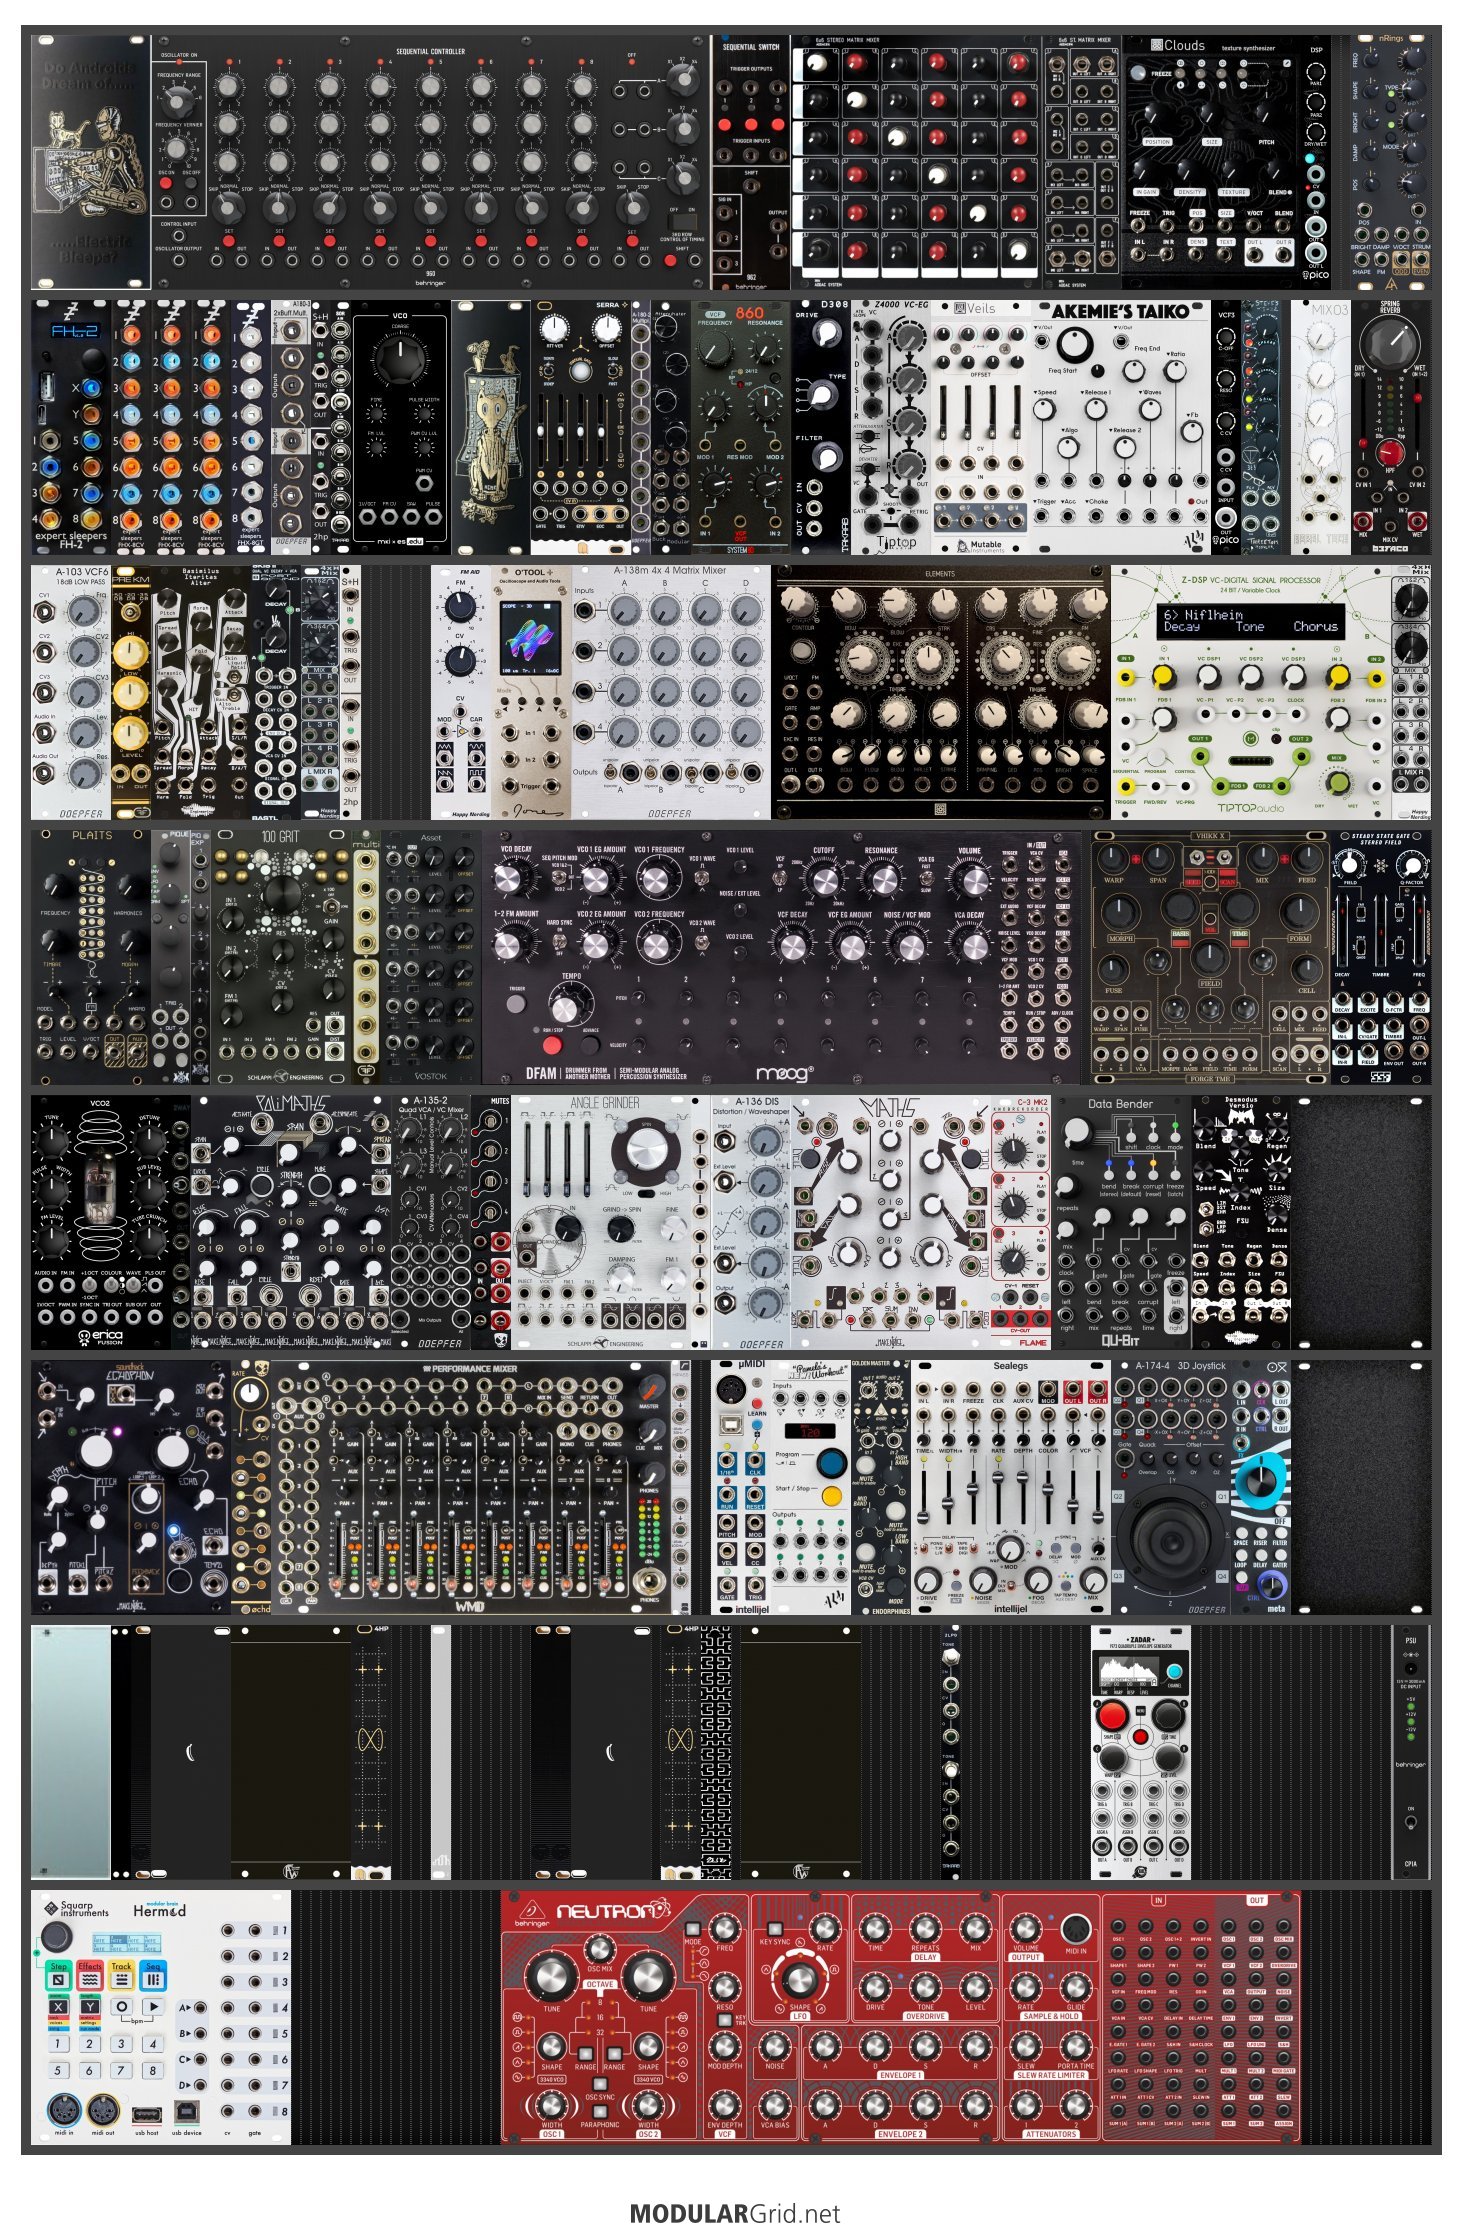
Task: Click the Sealegs TIME slider
Action: click(x=923, y=1498)
